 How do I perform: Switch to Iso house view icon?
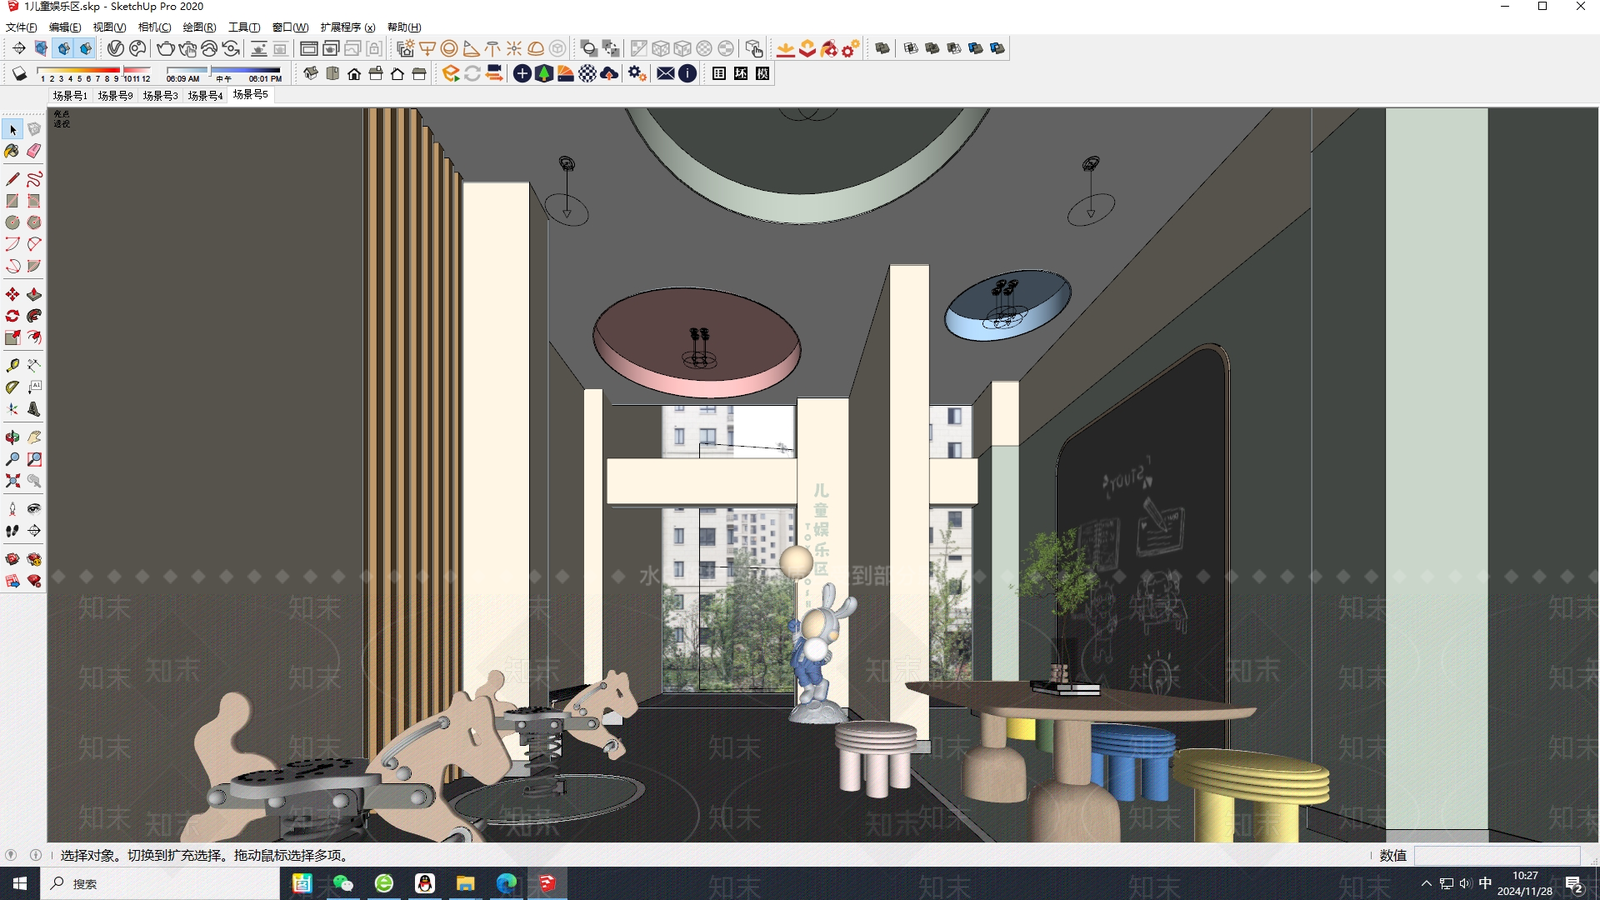(x=311, y=73)
